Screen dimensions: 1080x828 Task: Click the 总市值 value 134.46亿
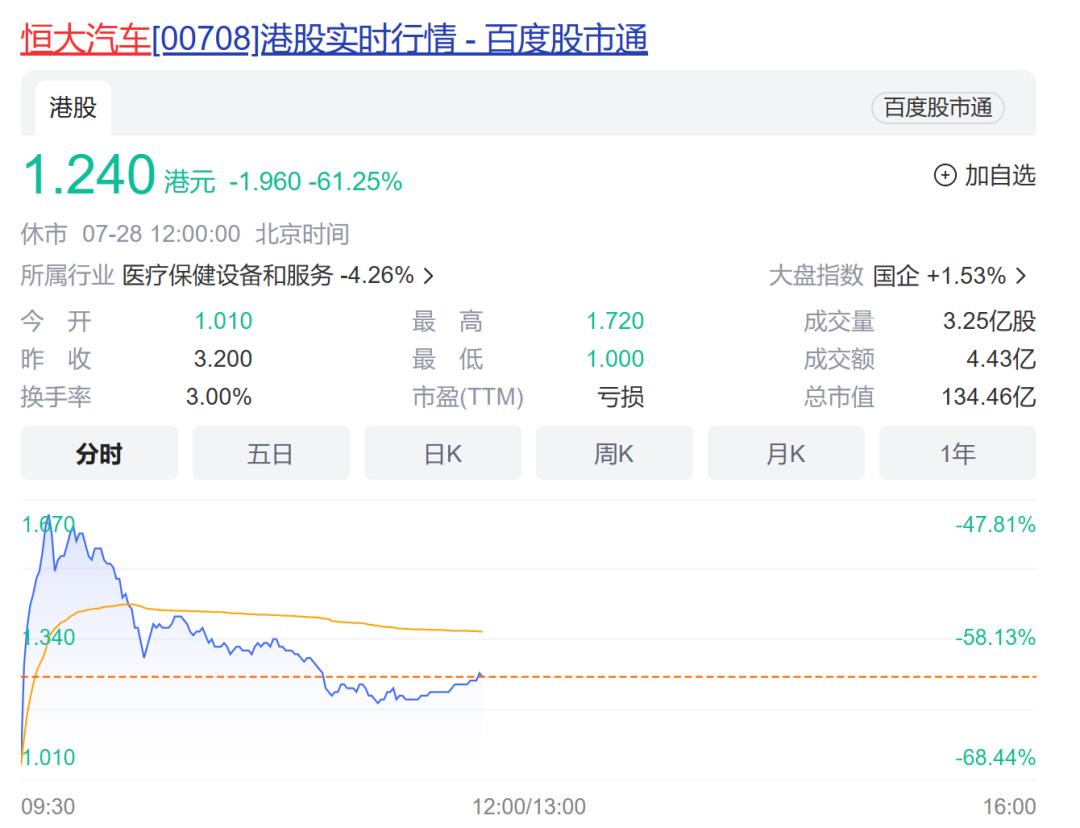[x=988, y=397]
